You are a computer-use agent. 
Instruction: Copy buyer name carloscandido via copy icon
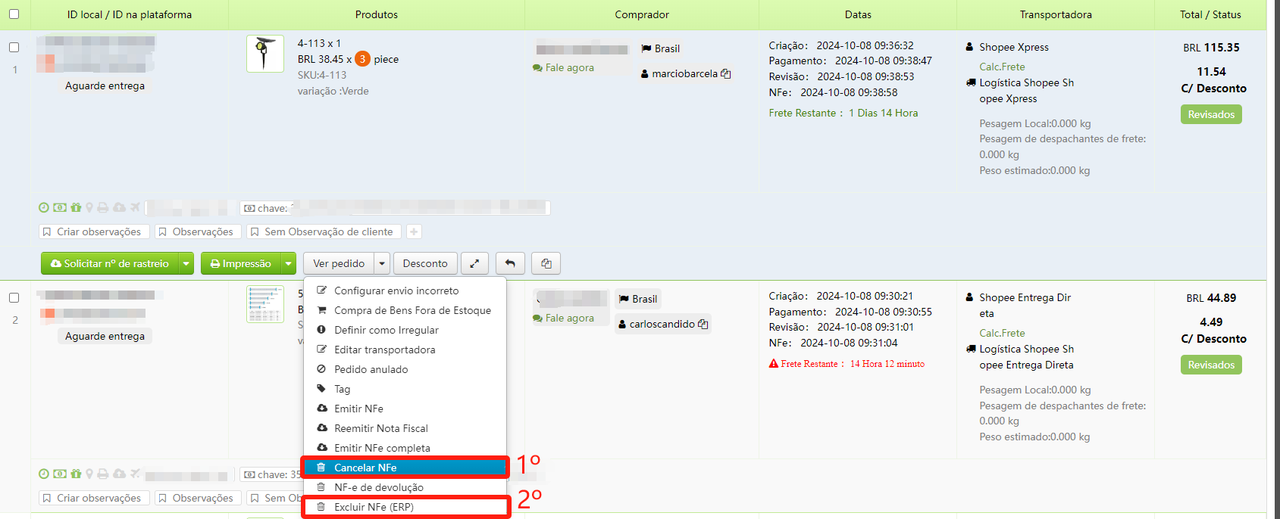point(703,325)
